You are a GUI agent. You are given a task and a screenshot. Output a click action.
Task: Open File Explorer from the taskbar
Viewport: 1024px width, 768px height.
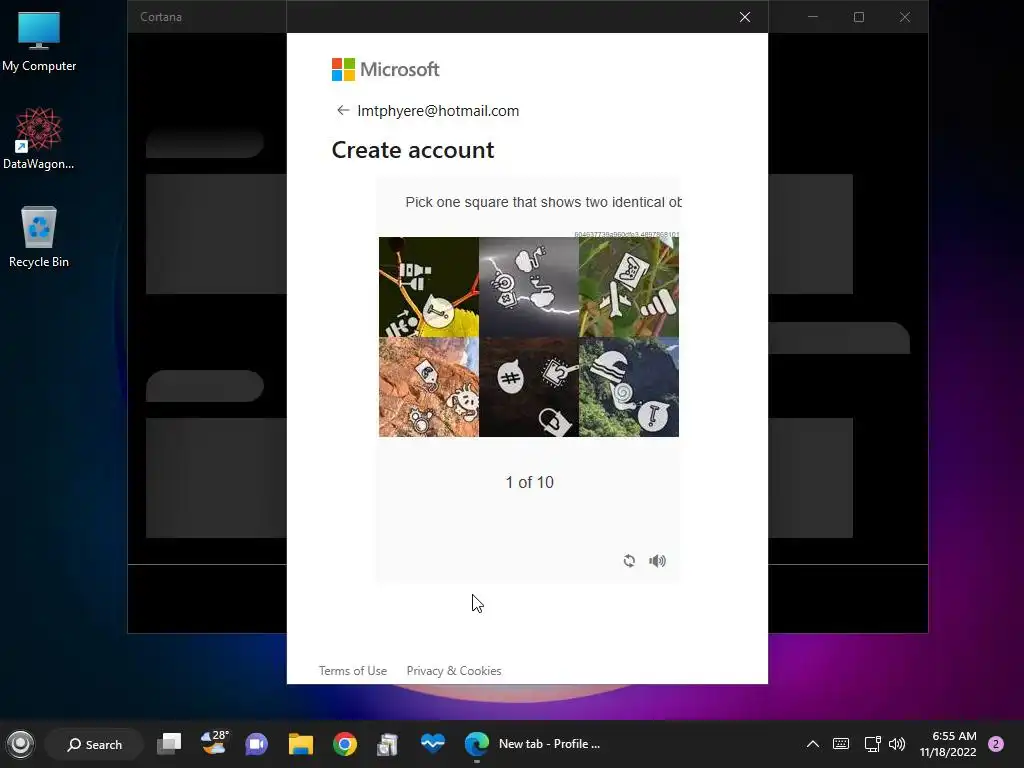pyautogui.click(x=301, y=744)
